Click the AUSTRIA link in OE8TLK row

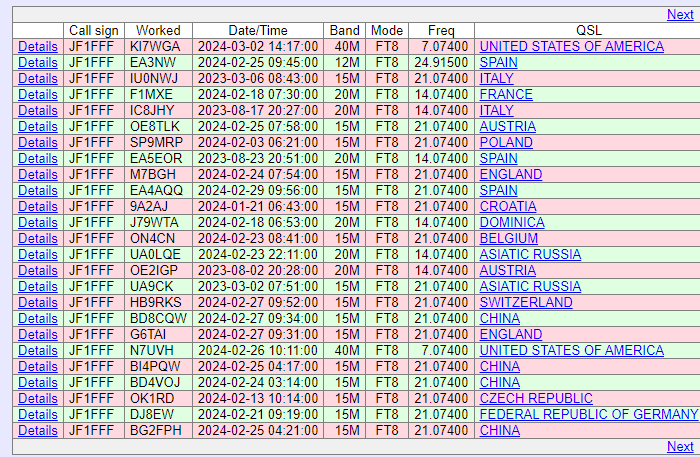[x=507, y=127]
